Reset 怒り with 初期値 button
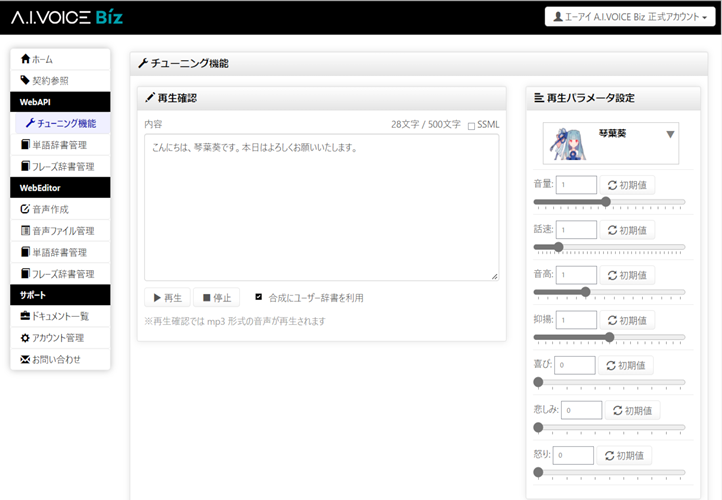This screenshot has width=722, height=500. [x=624, y=455]
